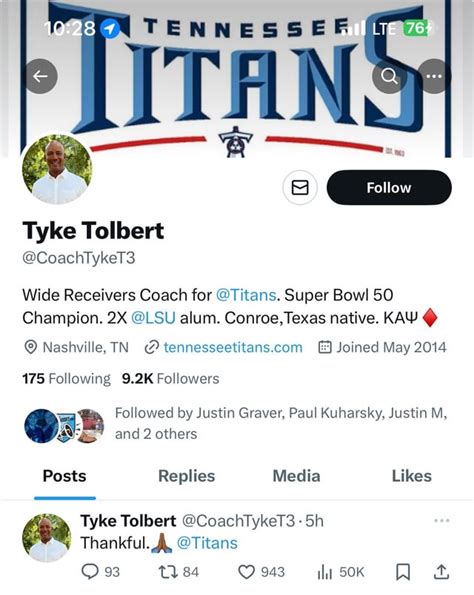Image resolution: width=474 pixels, height=595 pixels.
Task: Open the tennesseetitans.com link
Action: [x=233, y=347]
